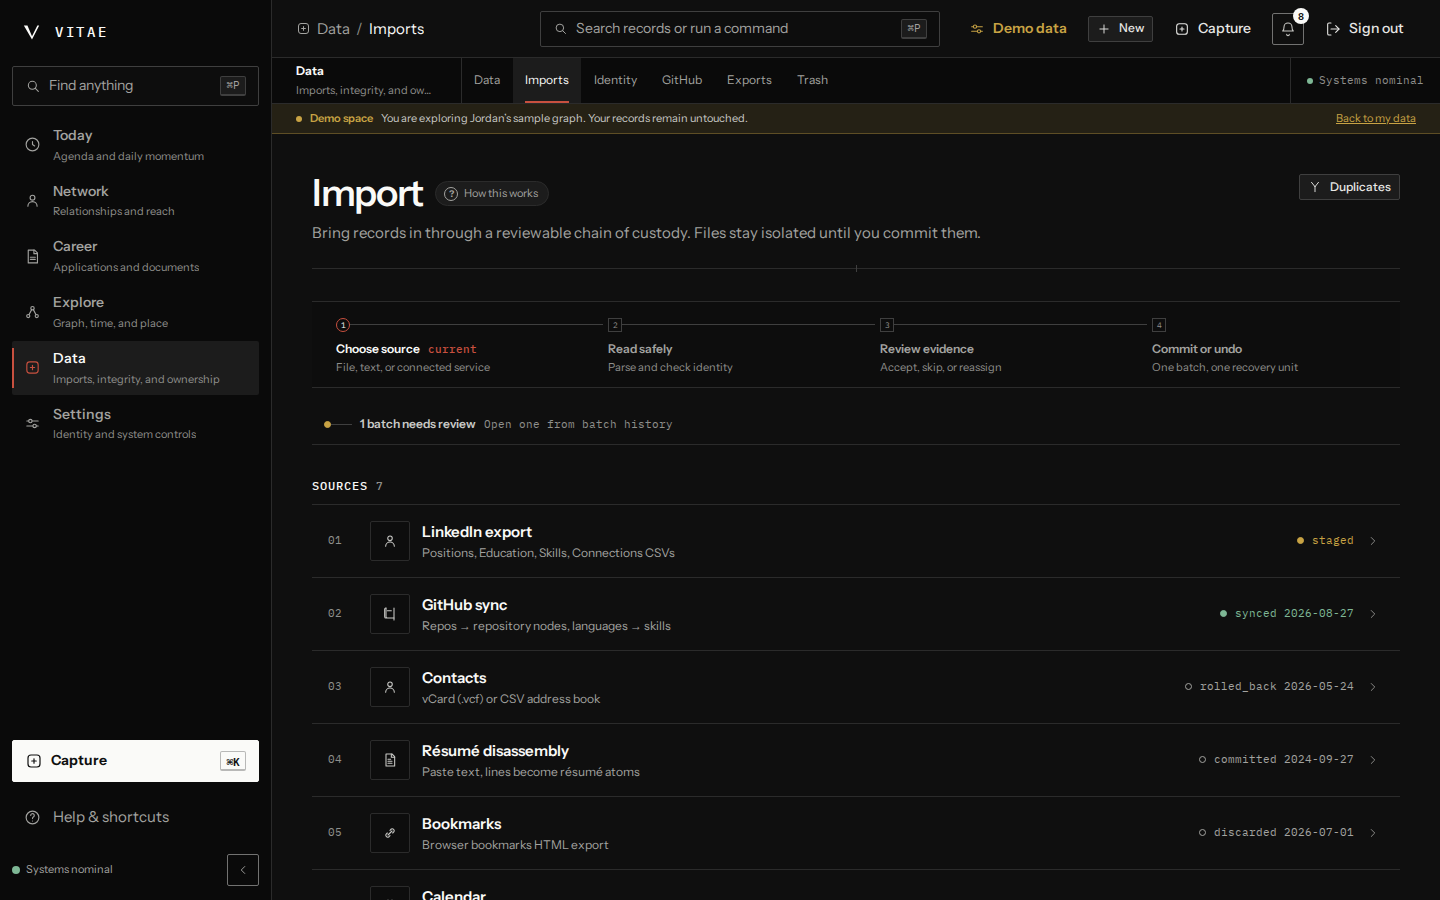The width and height of the screenshot is (1440, 900).
Task: Click step 4 Commit or undo marker
Action: tap(1159, 325)
